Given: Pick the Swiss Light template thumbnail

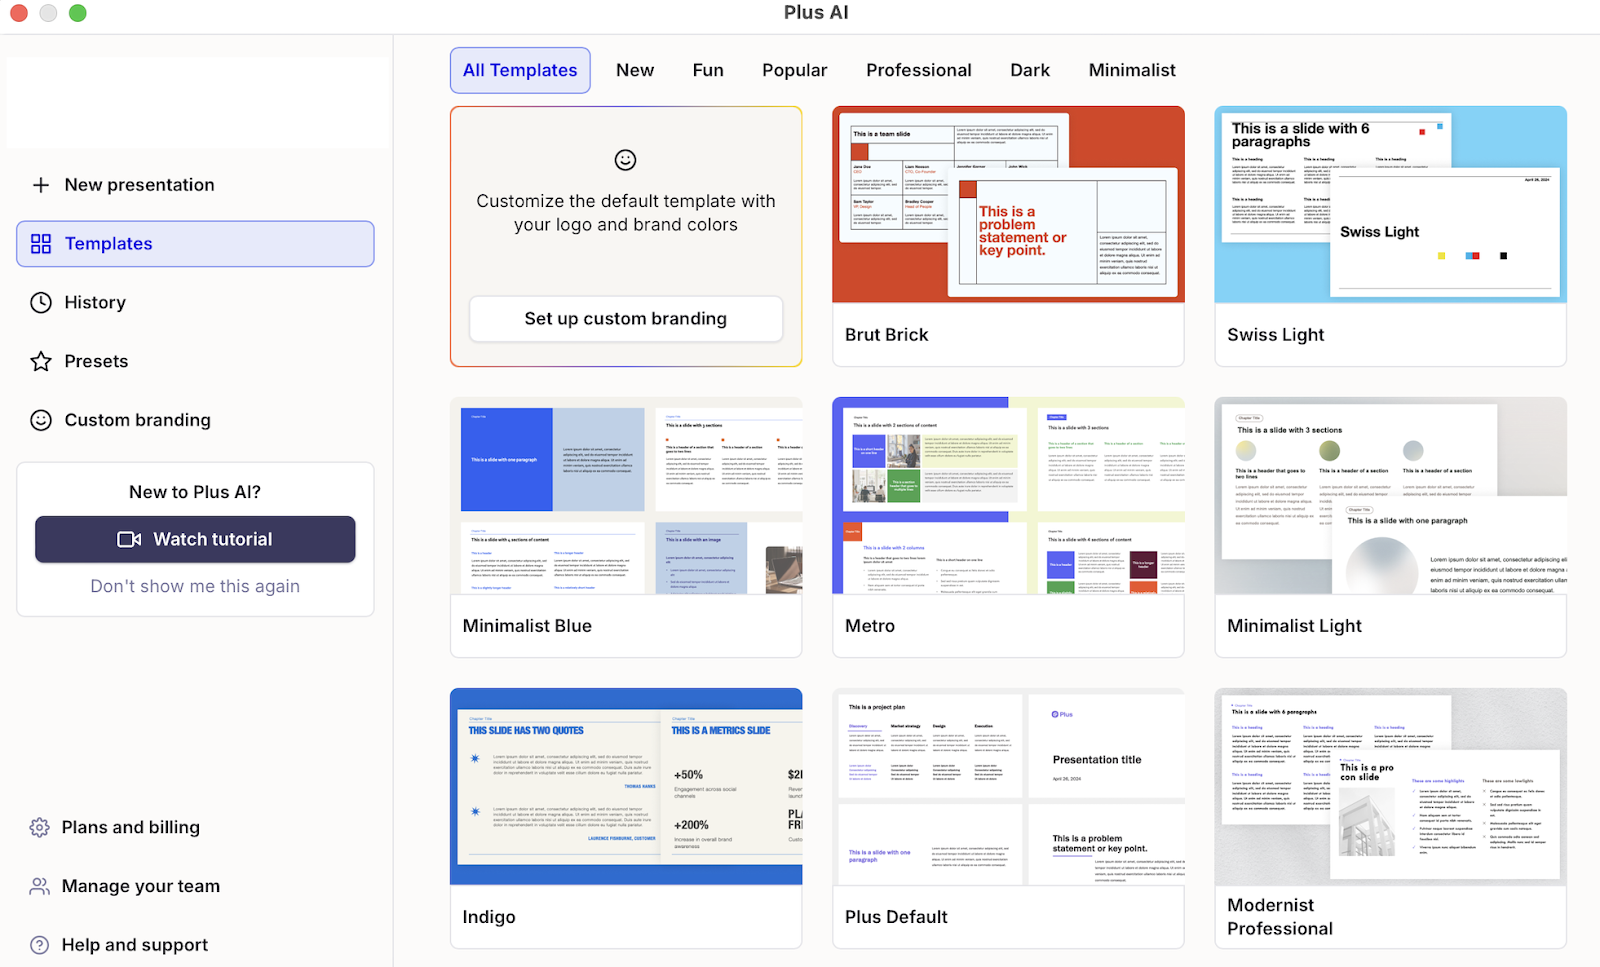Looking at the screenshot, I should (x=1390, y=205).
